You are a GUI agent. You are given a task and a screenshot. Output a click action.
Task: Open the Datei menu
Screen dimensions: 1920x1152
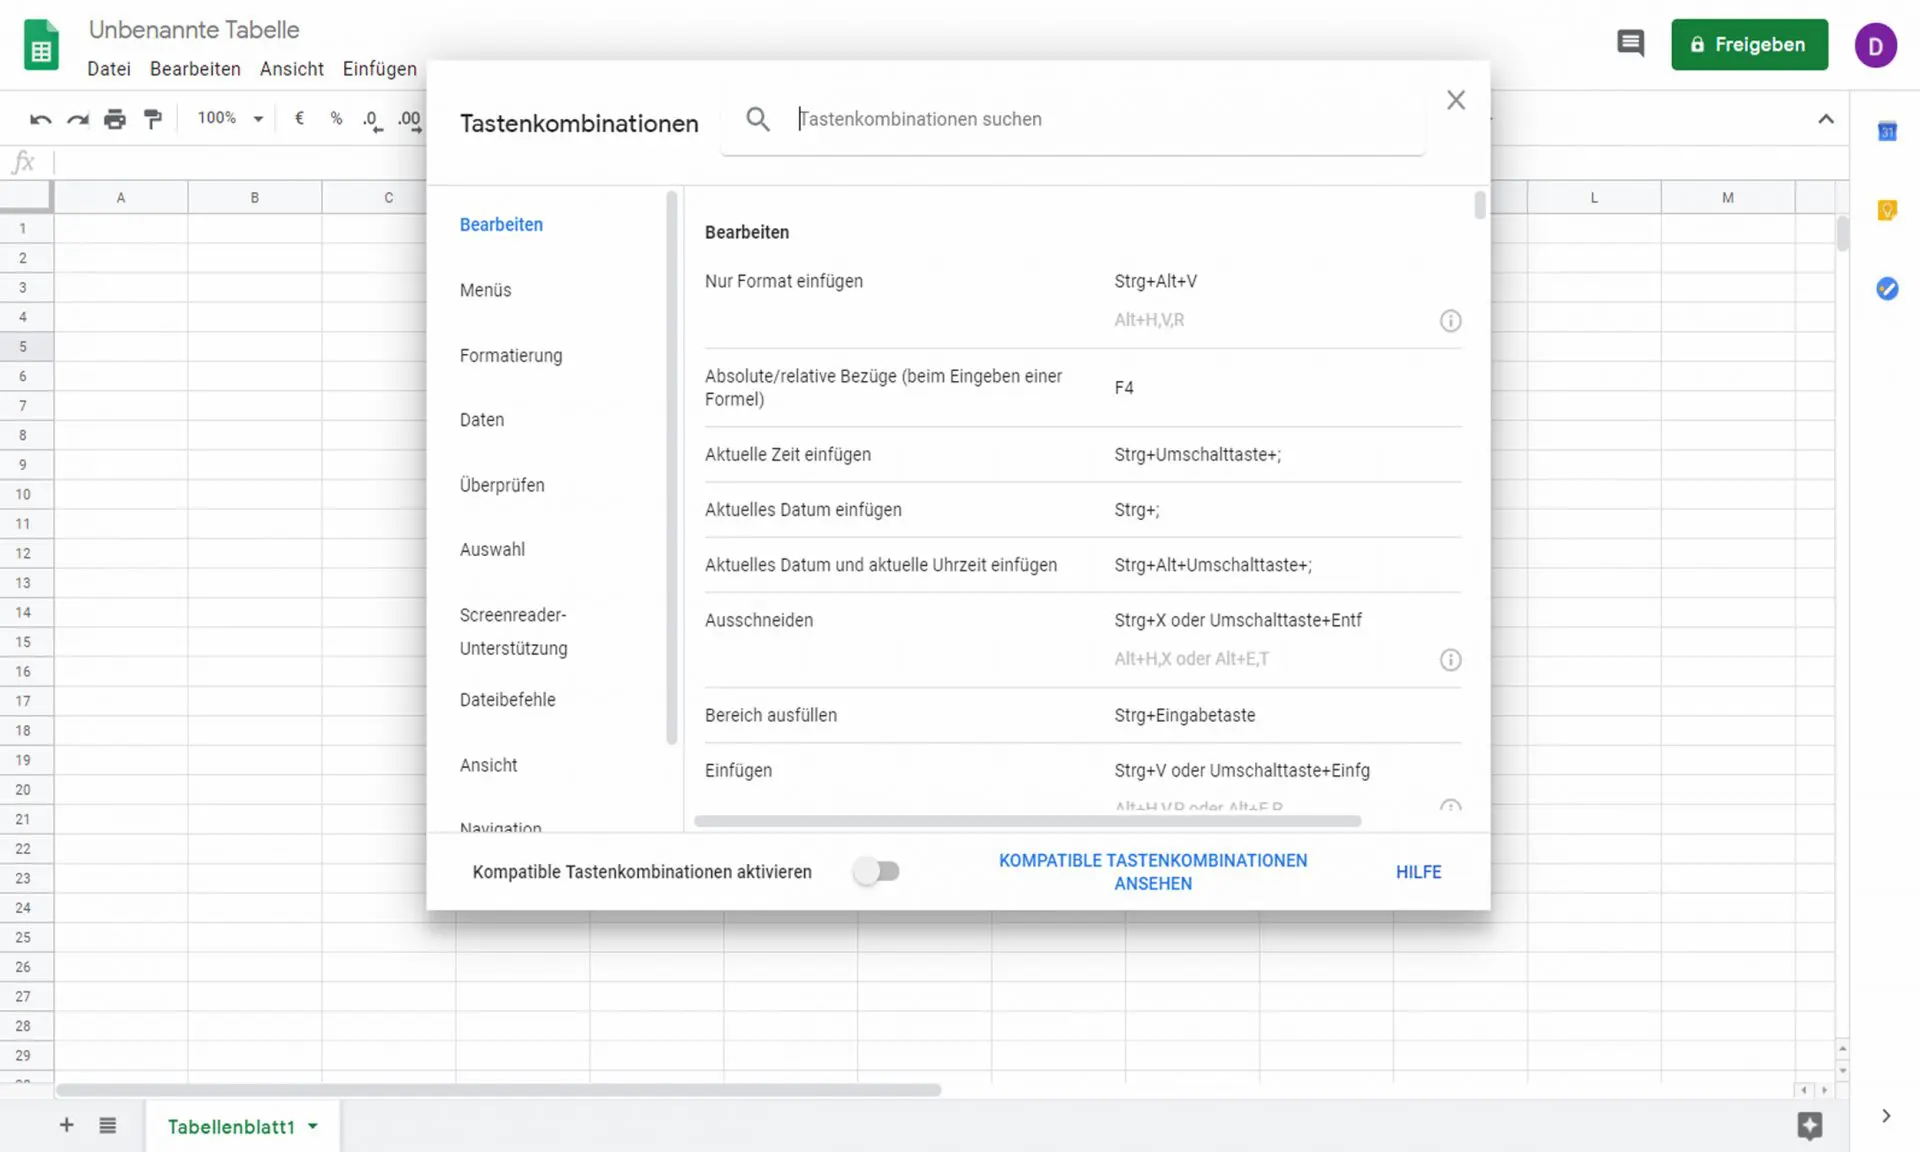coord(109,69)
